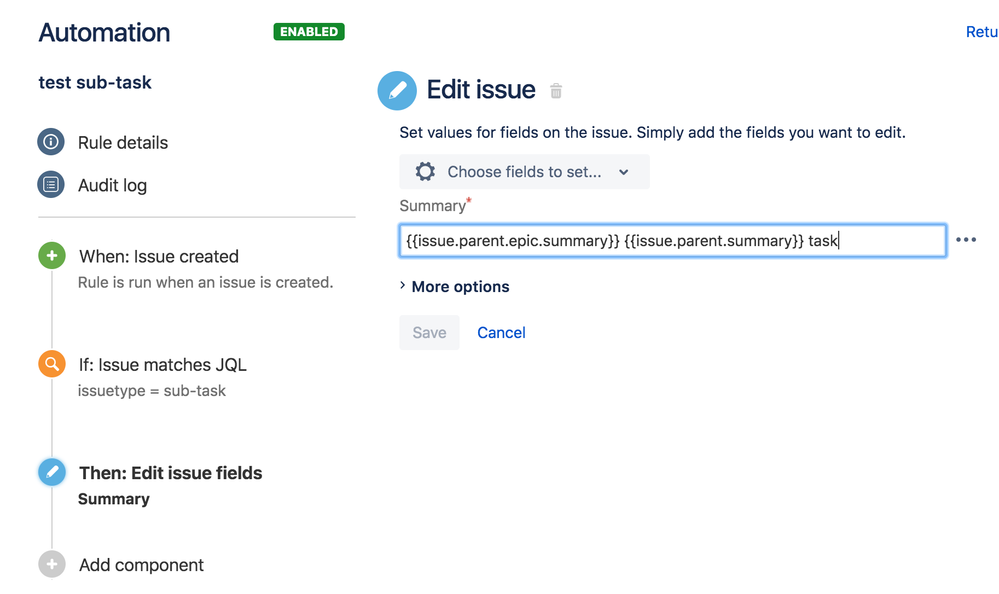Click the gear icon on 'Choose fields to set'
Viewport: 999px width, 594px height.
pos(424,171)
